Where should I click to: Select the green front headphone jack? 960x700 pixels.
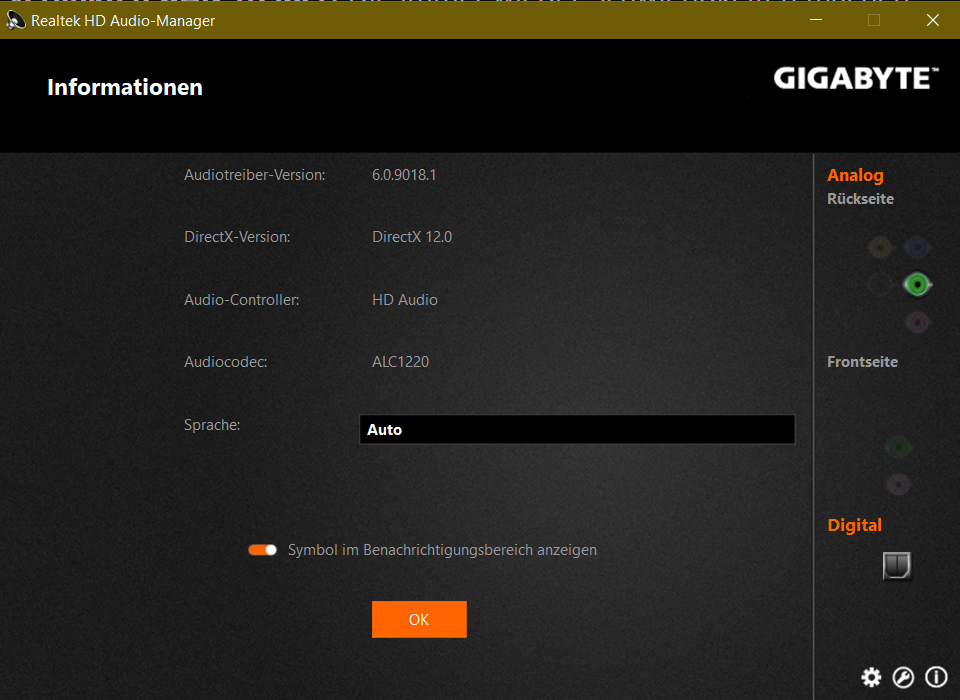[898, 448]
